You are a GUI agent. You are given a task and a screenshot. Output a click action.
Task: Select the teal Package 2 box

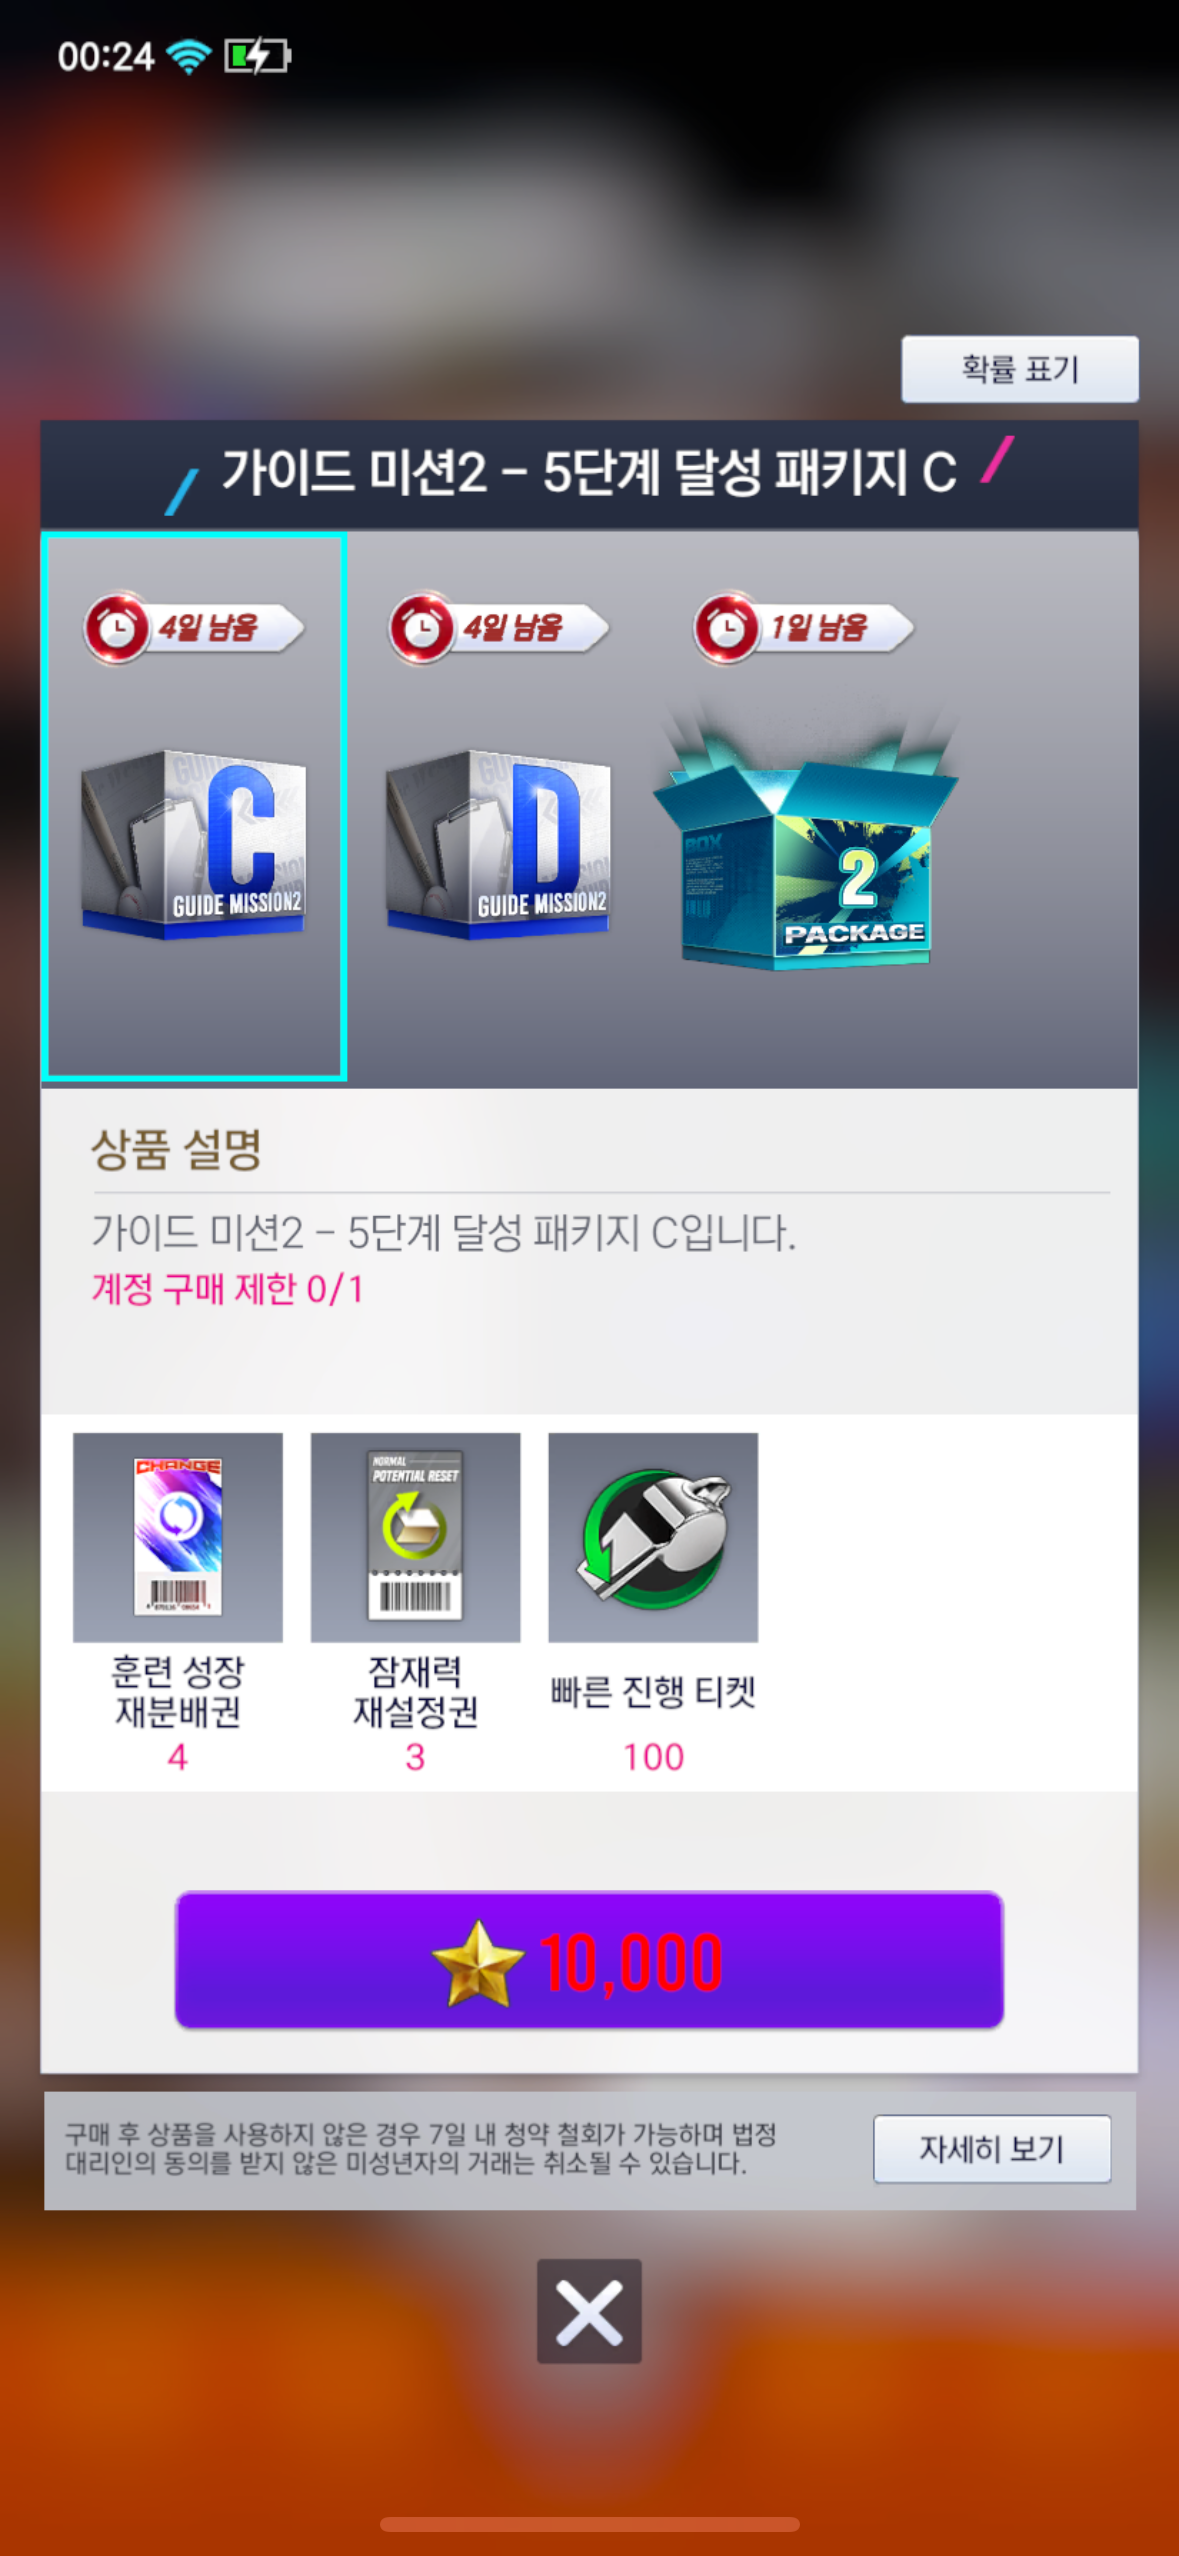point(806,838)
